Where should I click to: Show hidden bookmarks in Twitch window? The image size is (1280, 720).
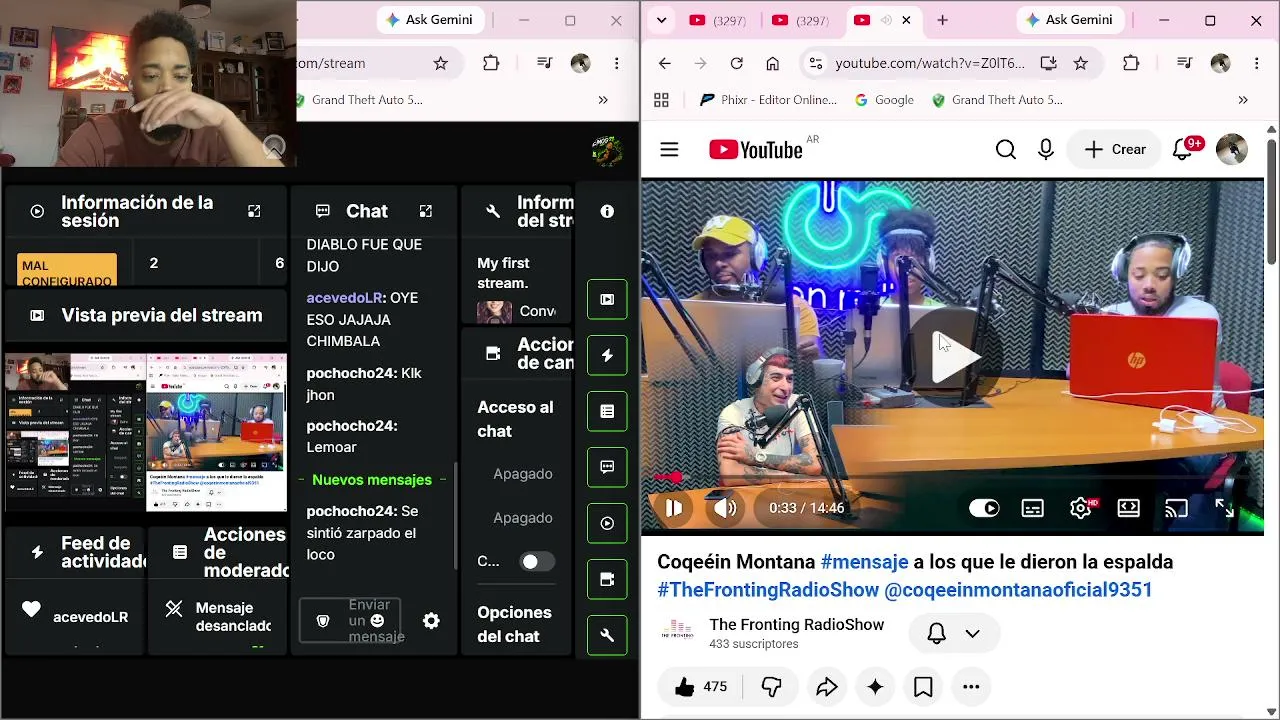[603, 100]
